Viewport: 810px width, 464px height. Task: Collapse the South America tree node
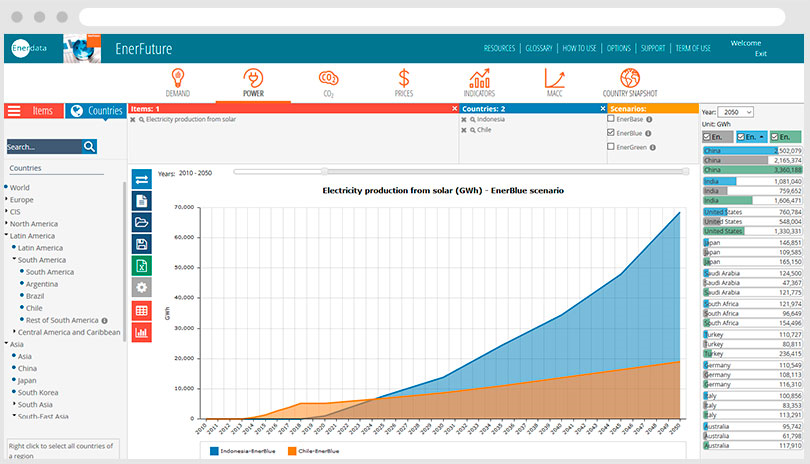click(14, 260)
